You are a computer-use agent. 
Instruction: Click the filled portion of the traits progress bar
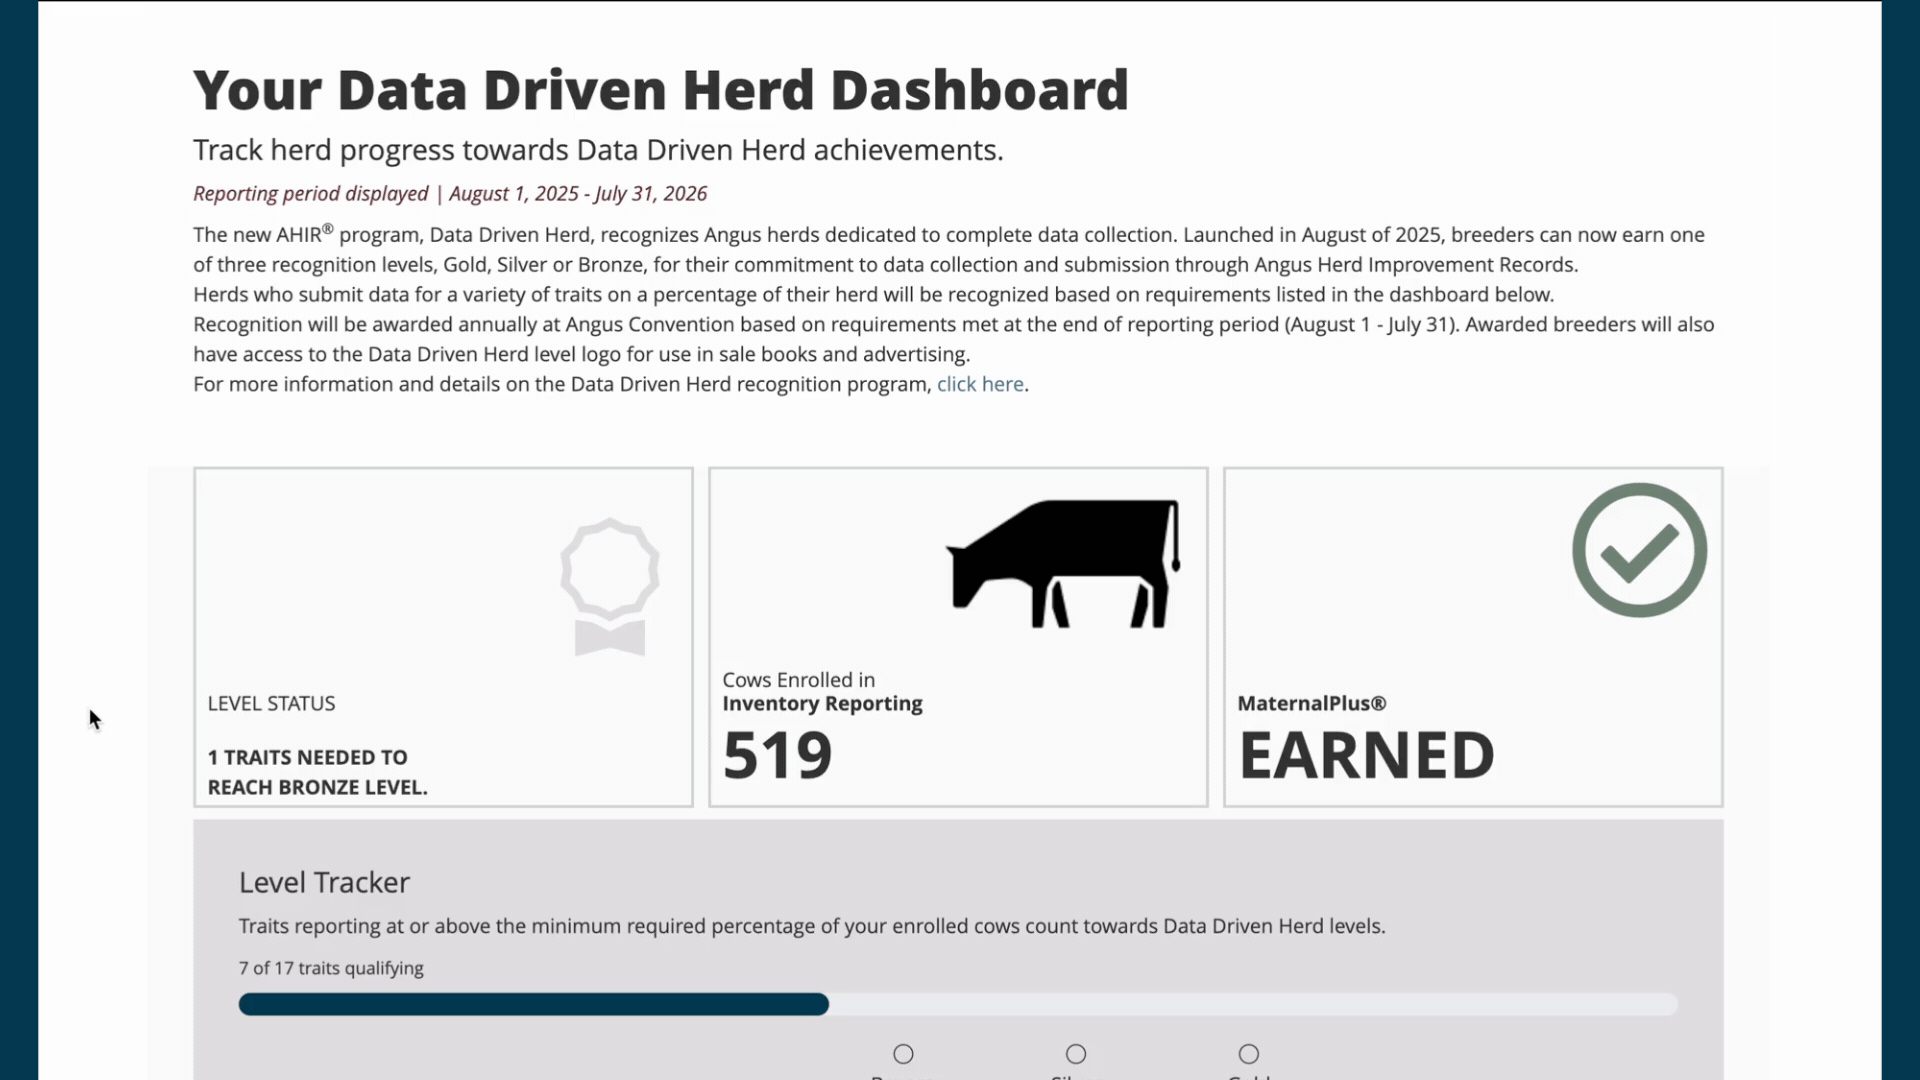533,1004
